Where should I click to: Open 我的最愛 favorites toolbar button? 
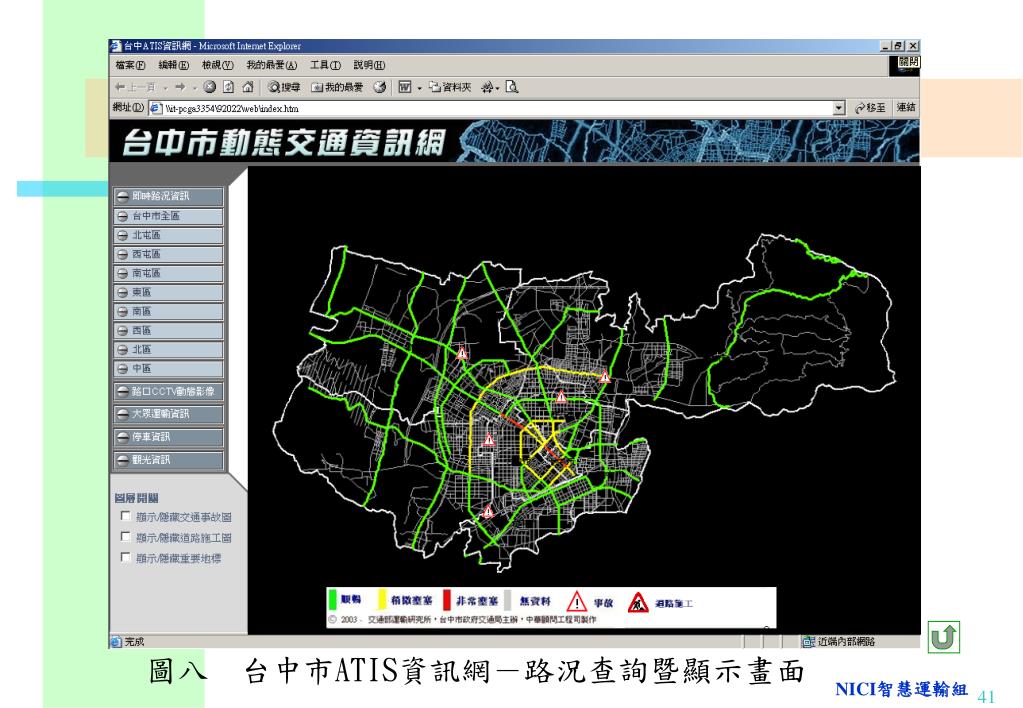[x=337, y=87]
